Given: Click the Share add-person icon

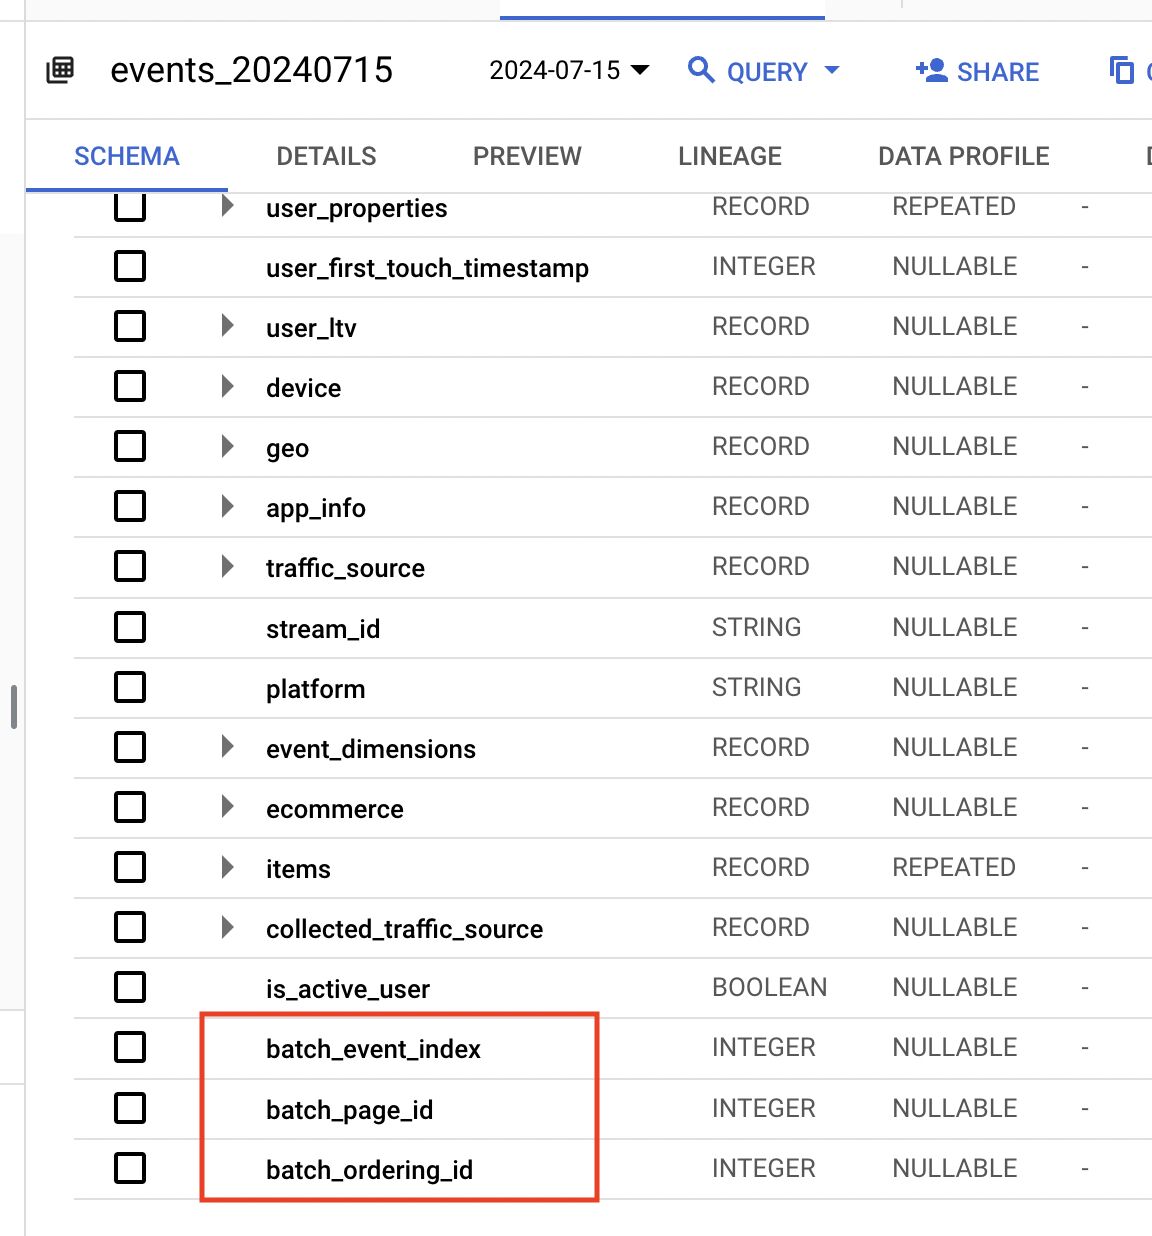Looking at the screenshot, I should [931, 70].
